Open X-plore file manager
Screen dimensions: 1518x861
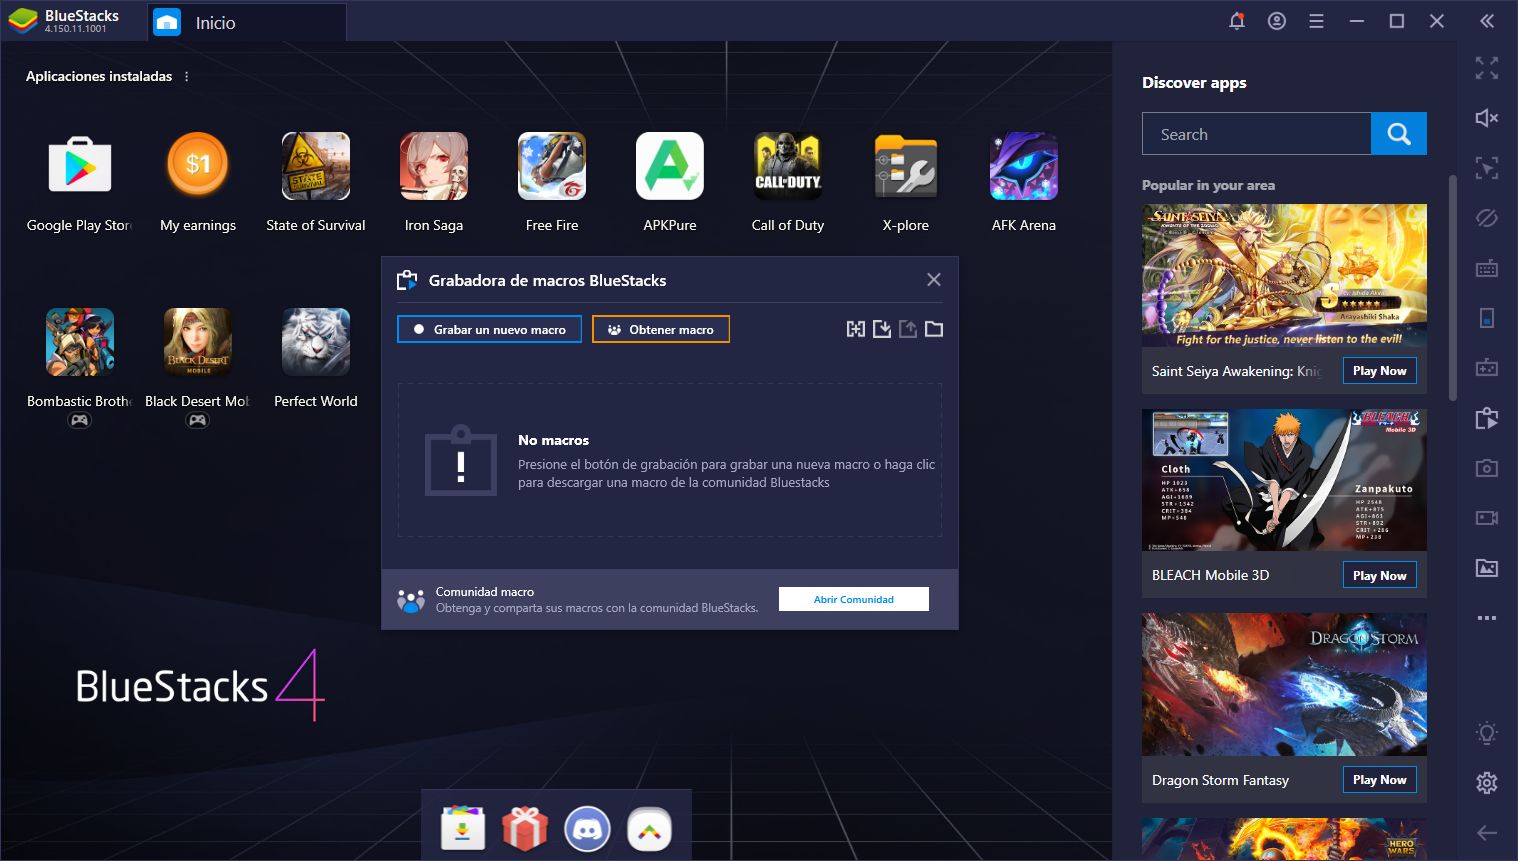click(906, 166)
